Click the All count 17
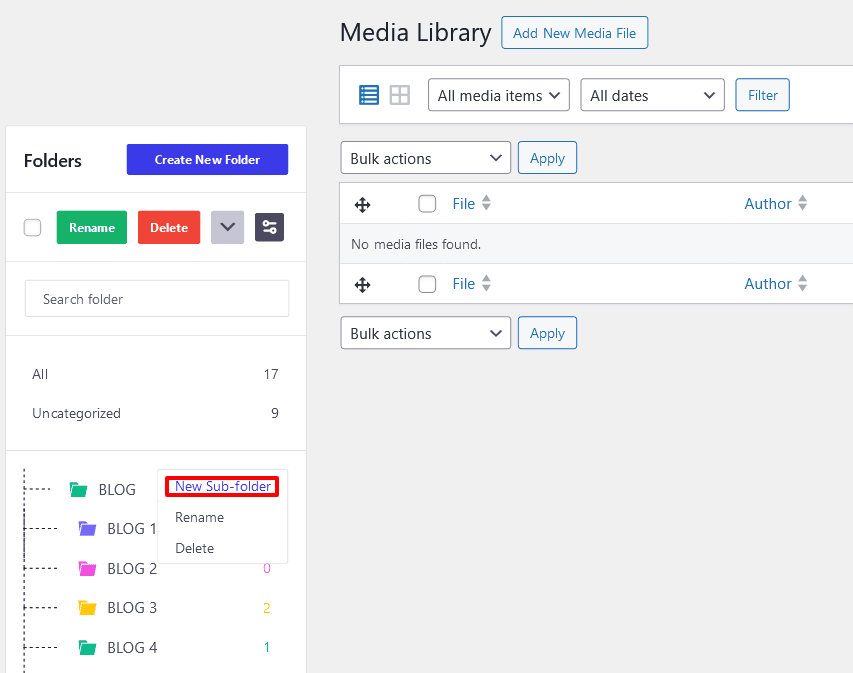This screenshot has width=853, height=673. pos(271,374)
